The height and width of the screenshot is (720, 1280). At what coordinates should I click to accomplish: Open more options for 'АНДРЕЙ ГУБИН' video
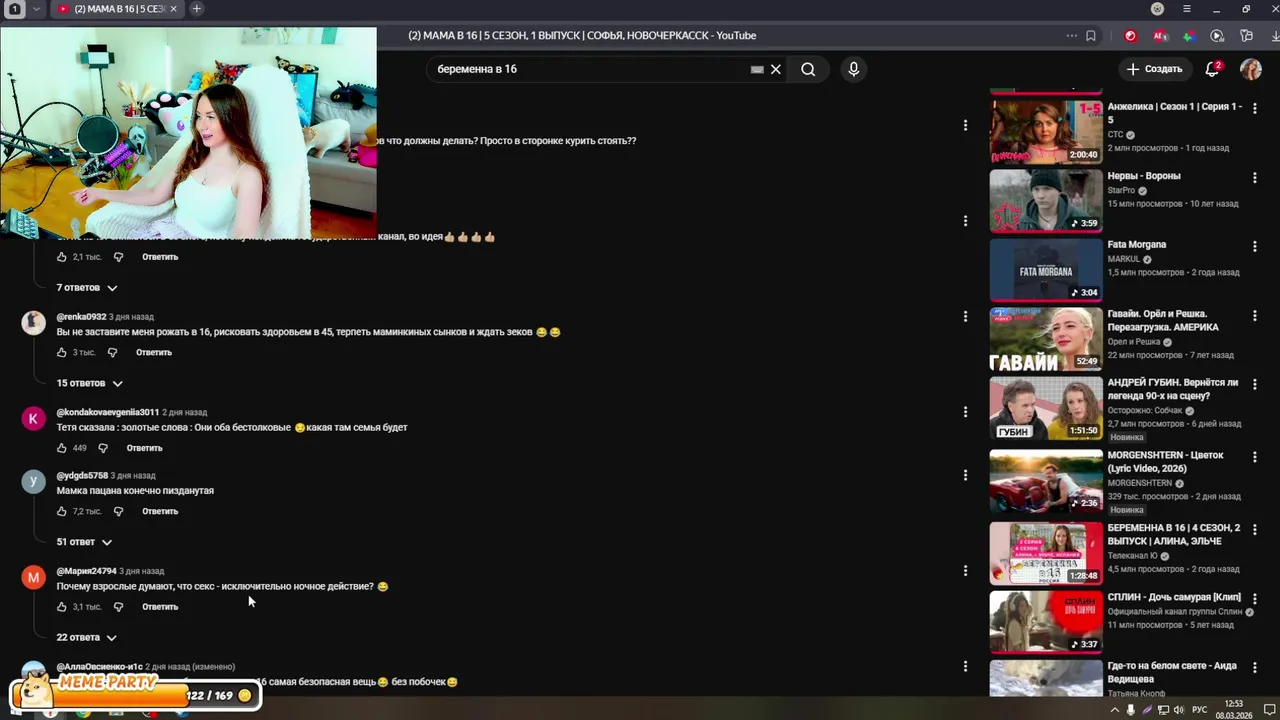click(1255, 384)
